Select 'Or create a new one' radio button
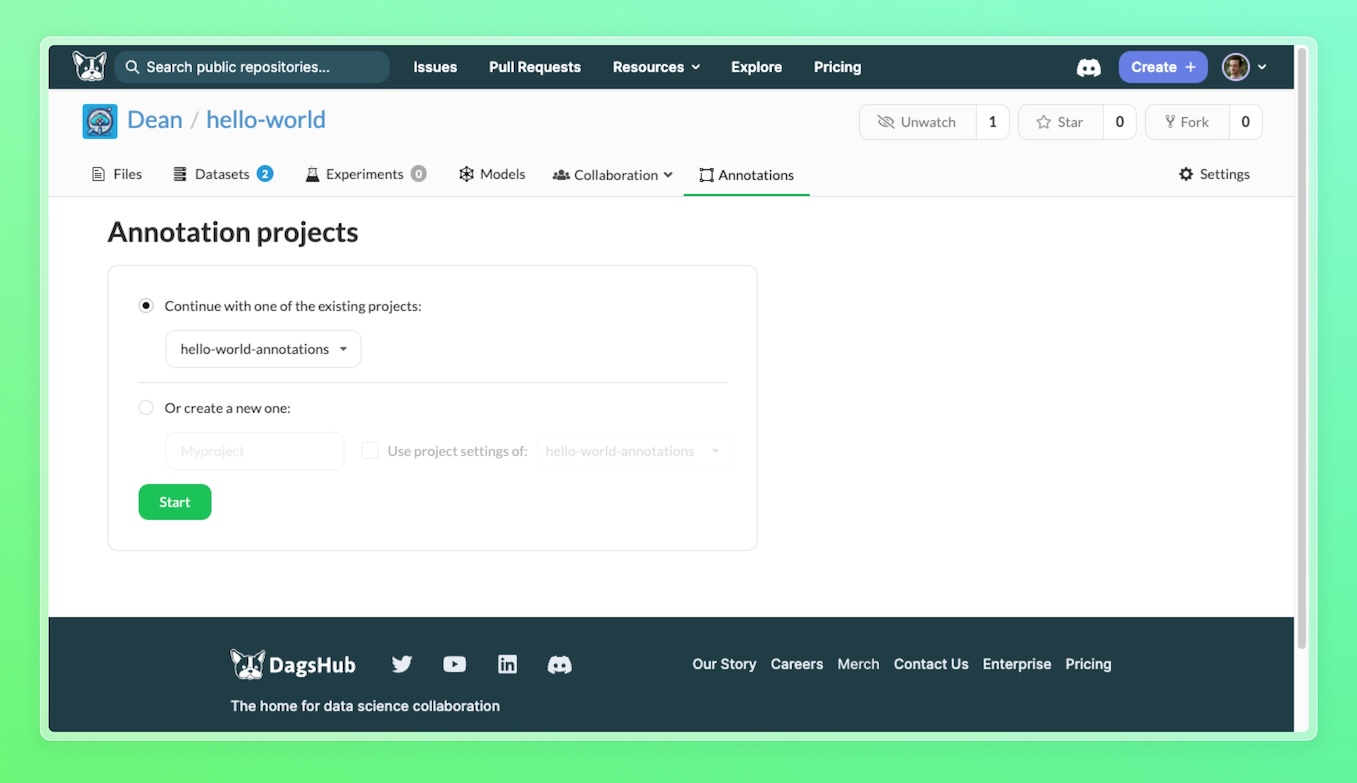1357x783 pixels. pos(146,408)
